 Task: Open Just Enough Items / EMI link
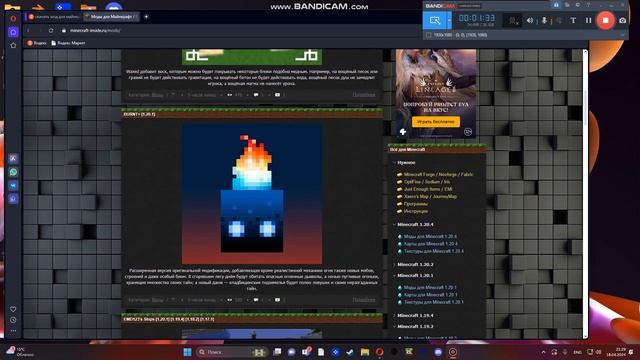click(428, 189)
